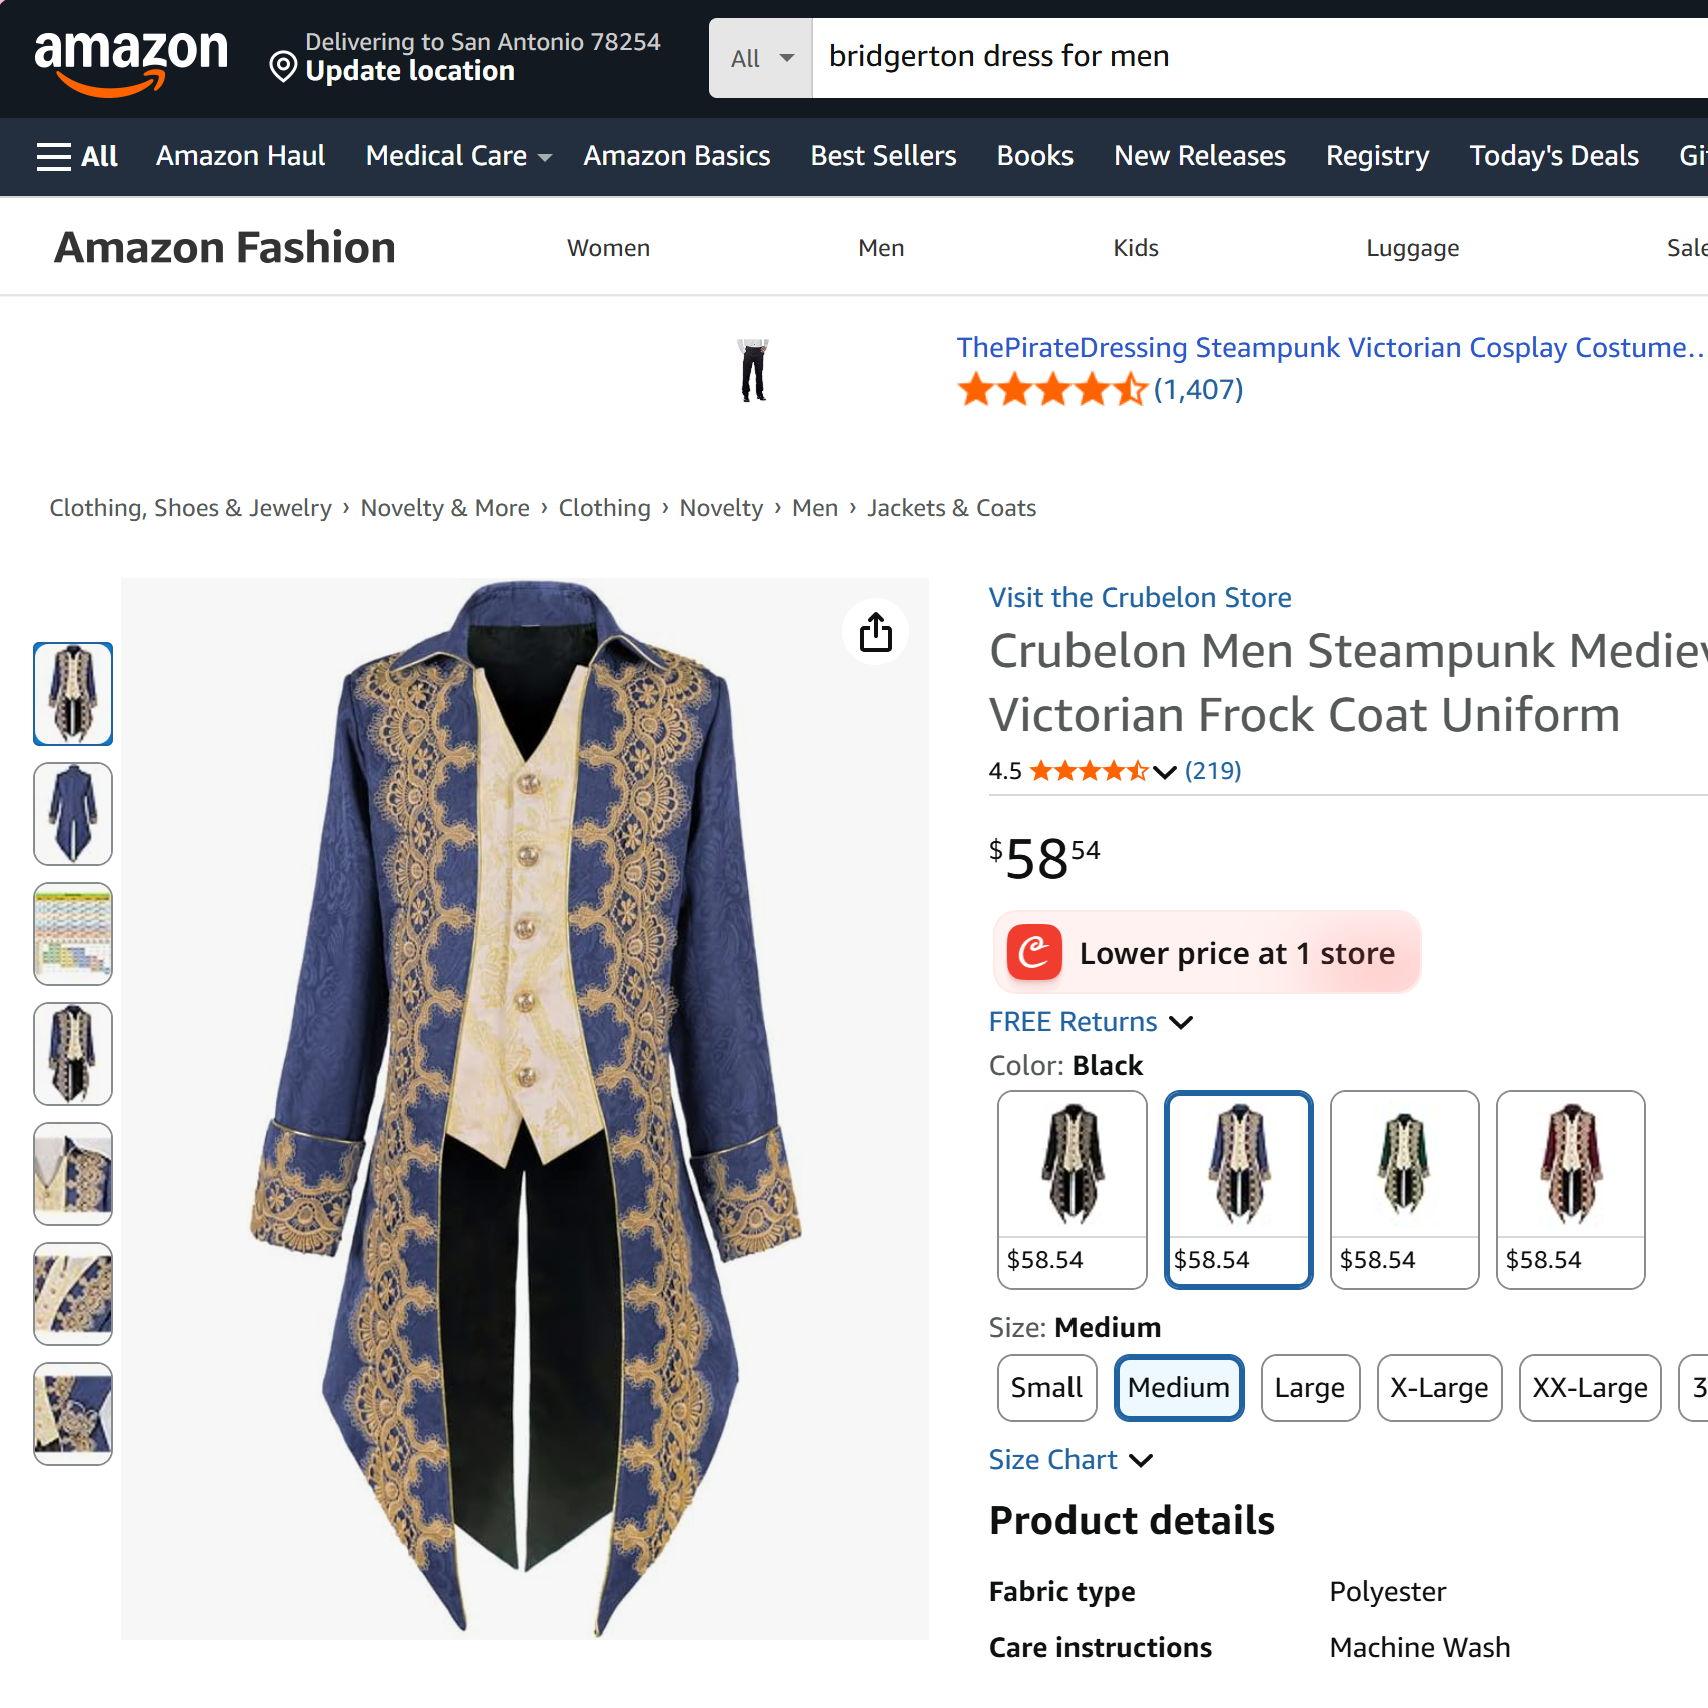Click the Amazon logo

[x=131, y=58]
